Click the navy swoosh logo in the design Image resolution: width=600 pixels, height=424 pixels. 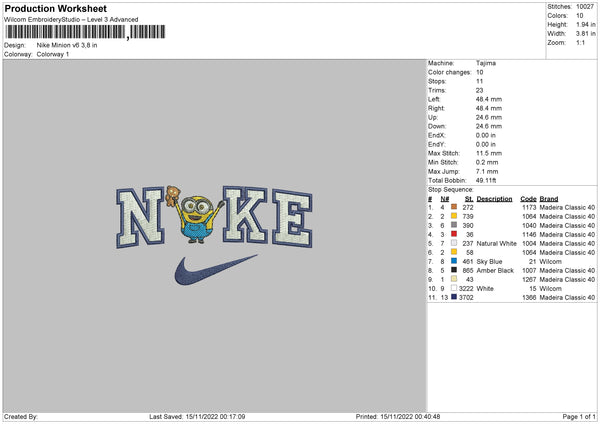point(215,270)
